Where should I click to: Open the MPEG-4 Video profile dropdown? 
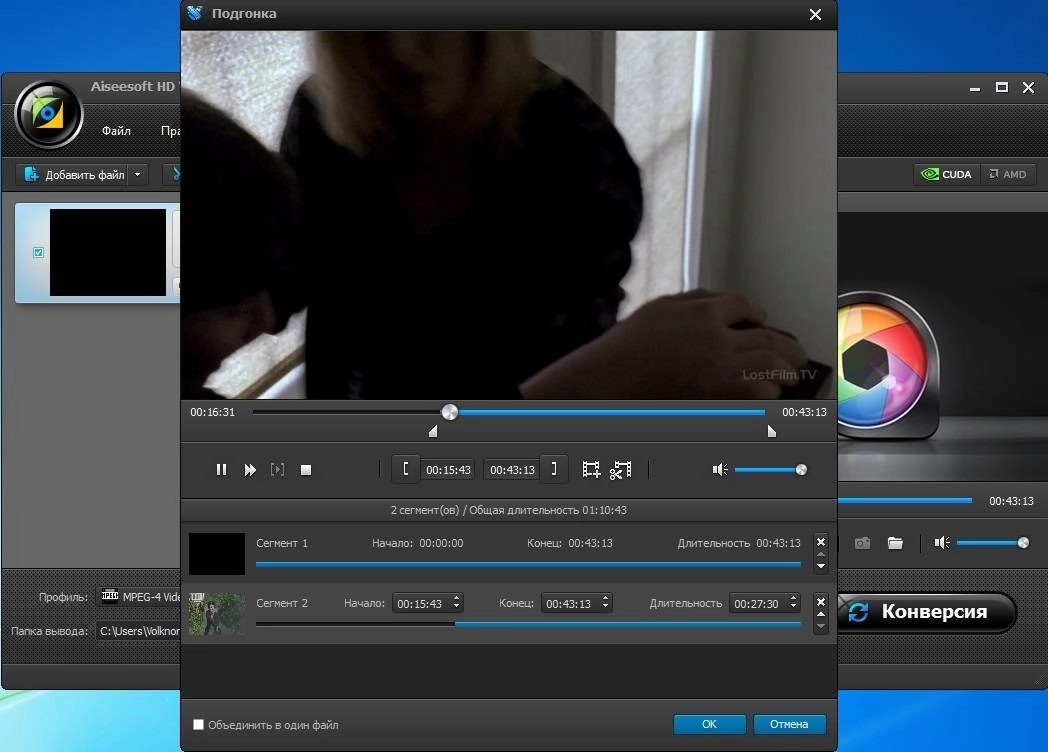pos(140,597)
